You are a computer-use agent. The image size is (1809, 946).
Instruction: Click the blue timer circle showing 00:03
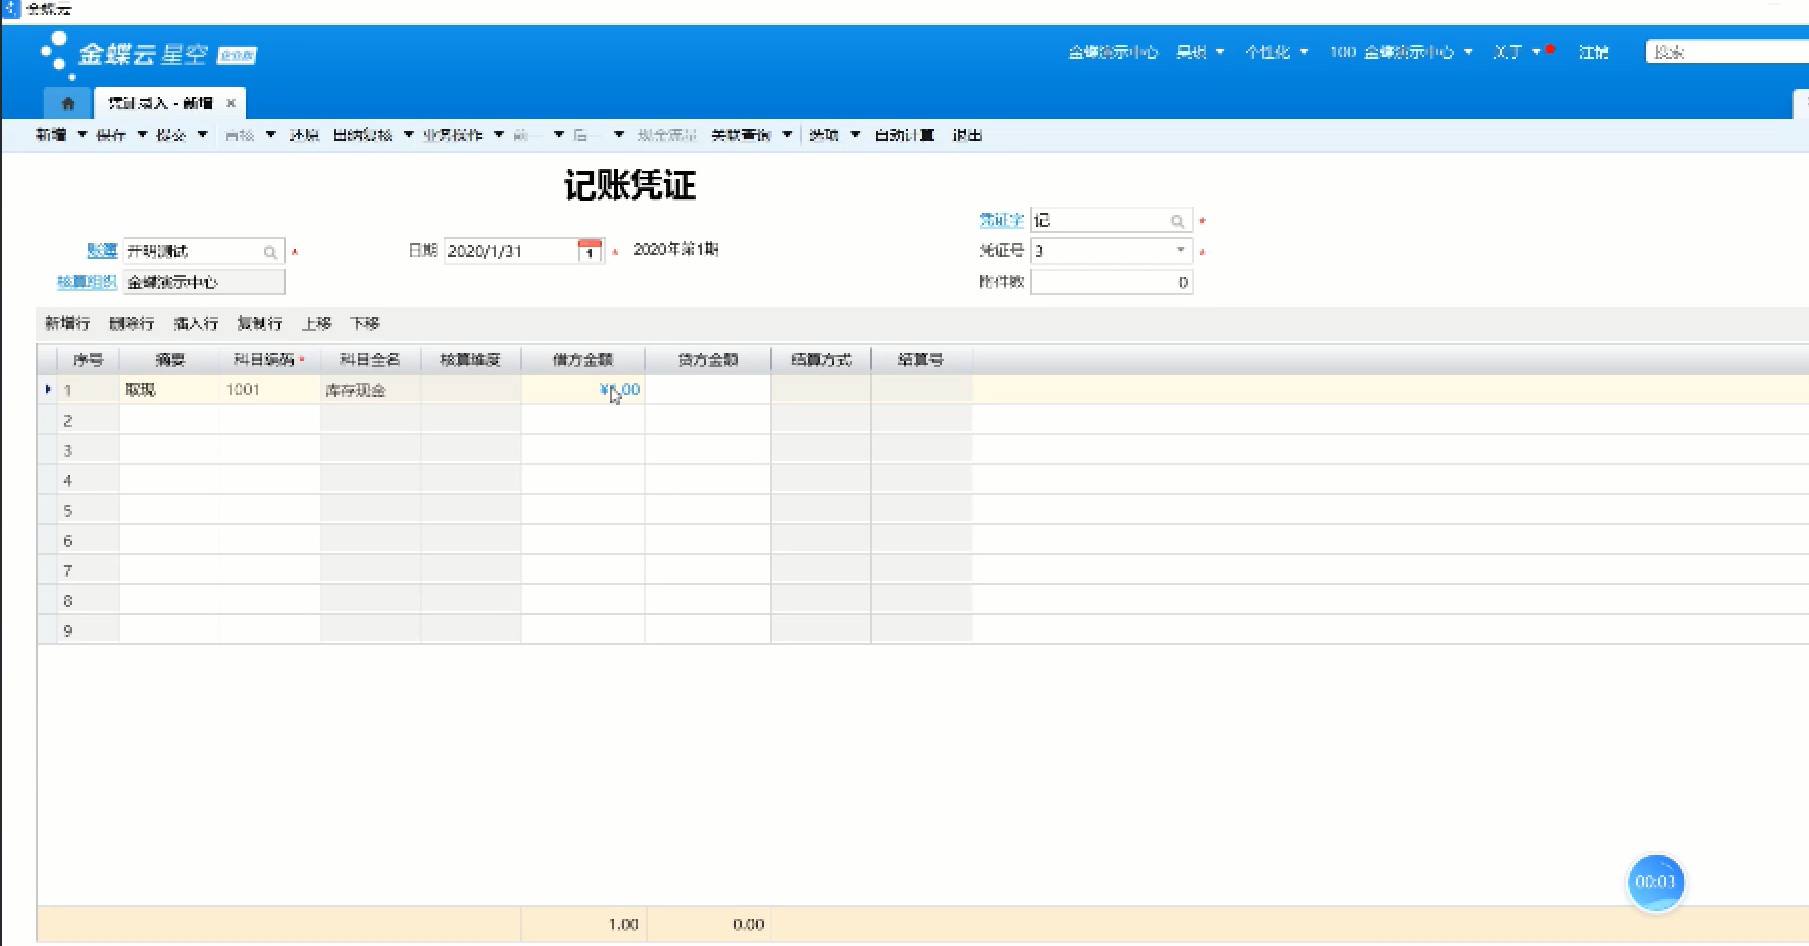click(x=1655, y=882)
